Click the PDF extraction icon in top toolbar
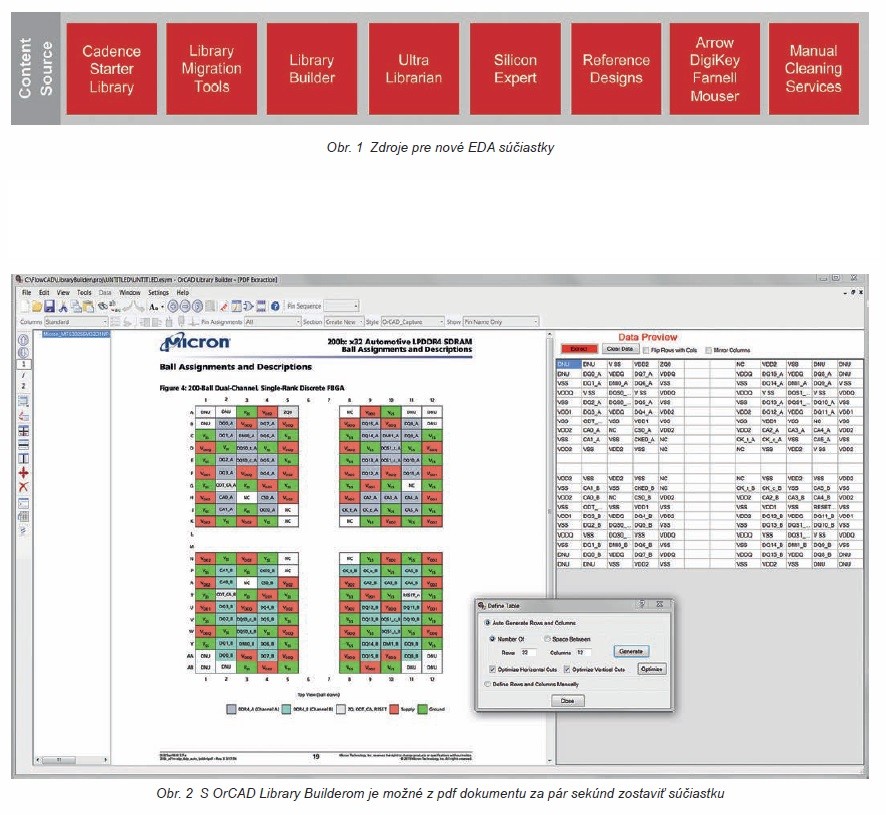886x815 pixels. click(224, 306)
